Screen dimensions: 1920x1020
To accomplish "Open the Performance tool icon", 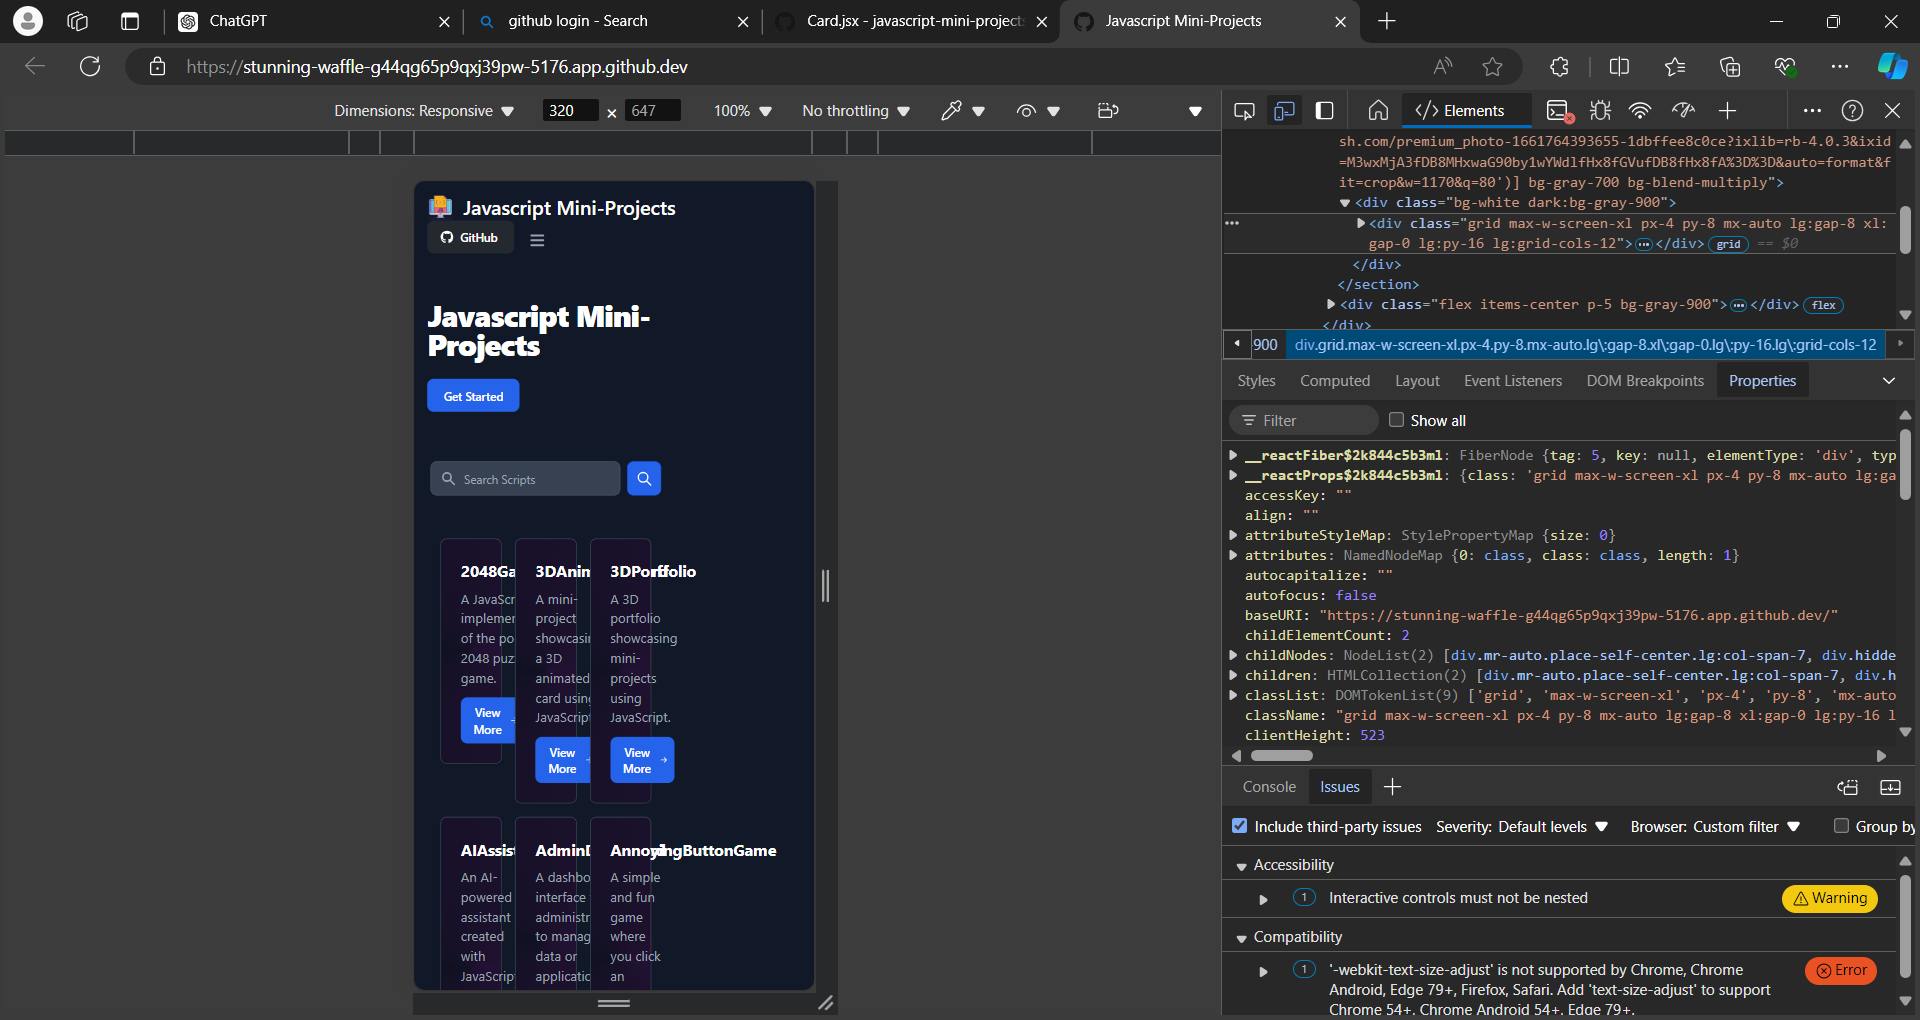I will coord(1684,111).
